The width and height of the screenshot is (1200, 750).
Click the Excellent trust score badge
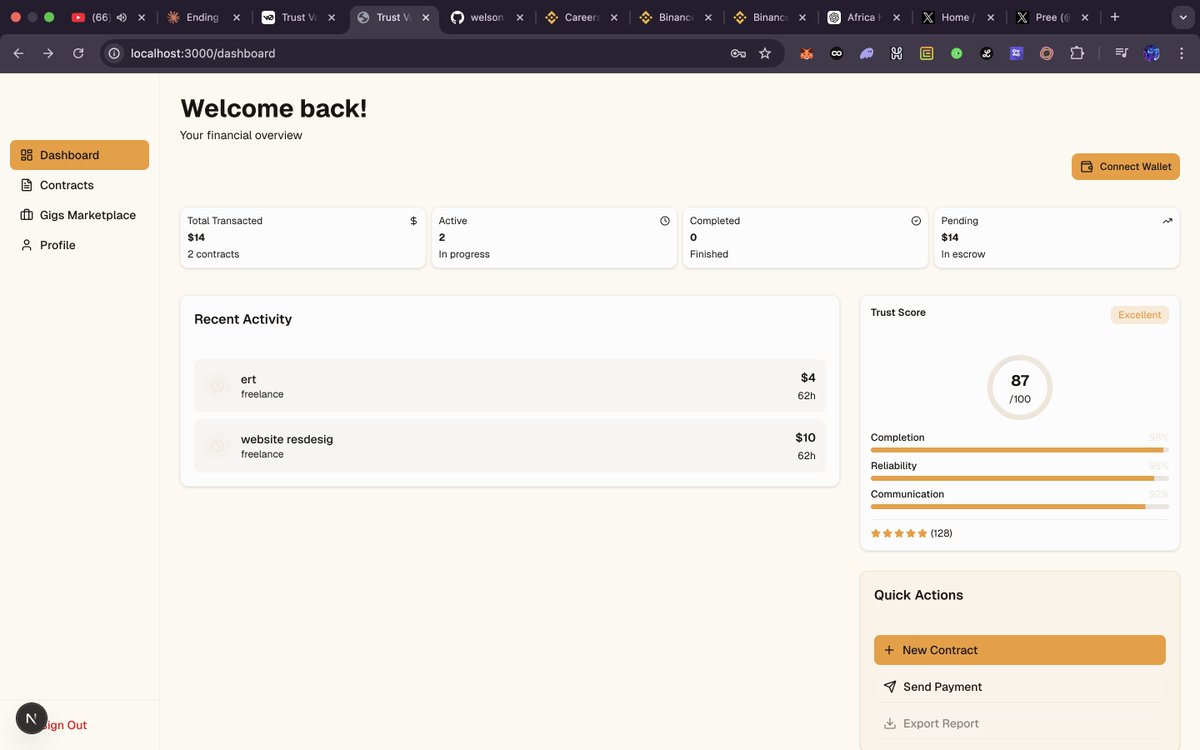[x=1140, y=315]
